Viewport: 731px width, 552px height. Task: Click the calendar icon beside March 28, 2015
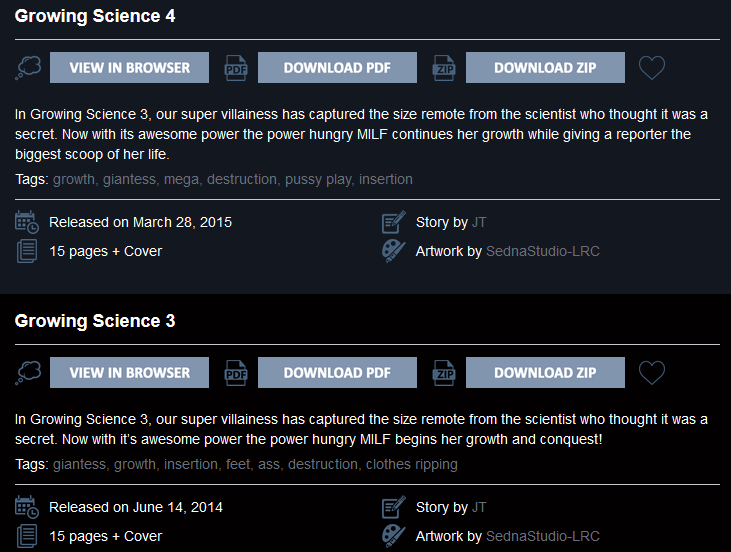click(x=27, y=222)
